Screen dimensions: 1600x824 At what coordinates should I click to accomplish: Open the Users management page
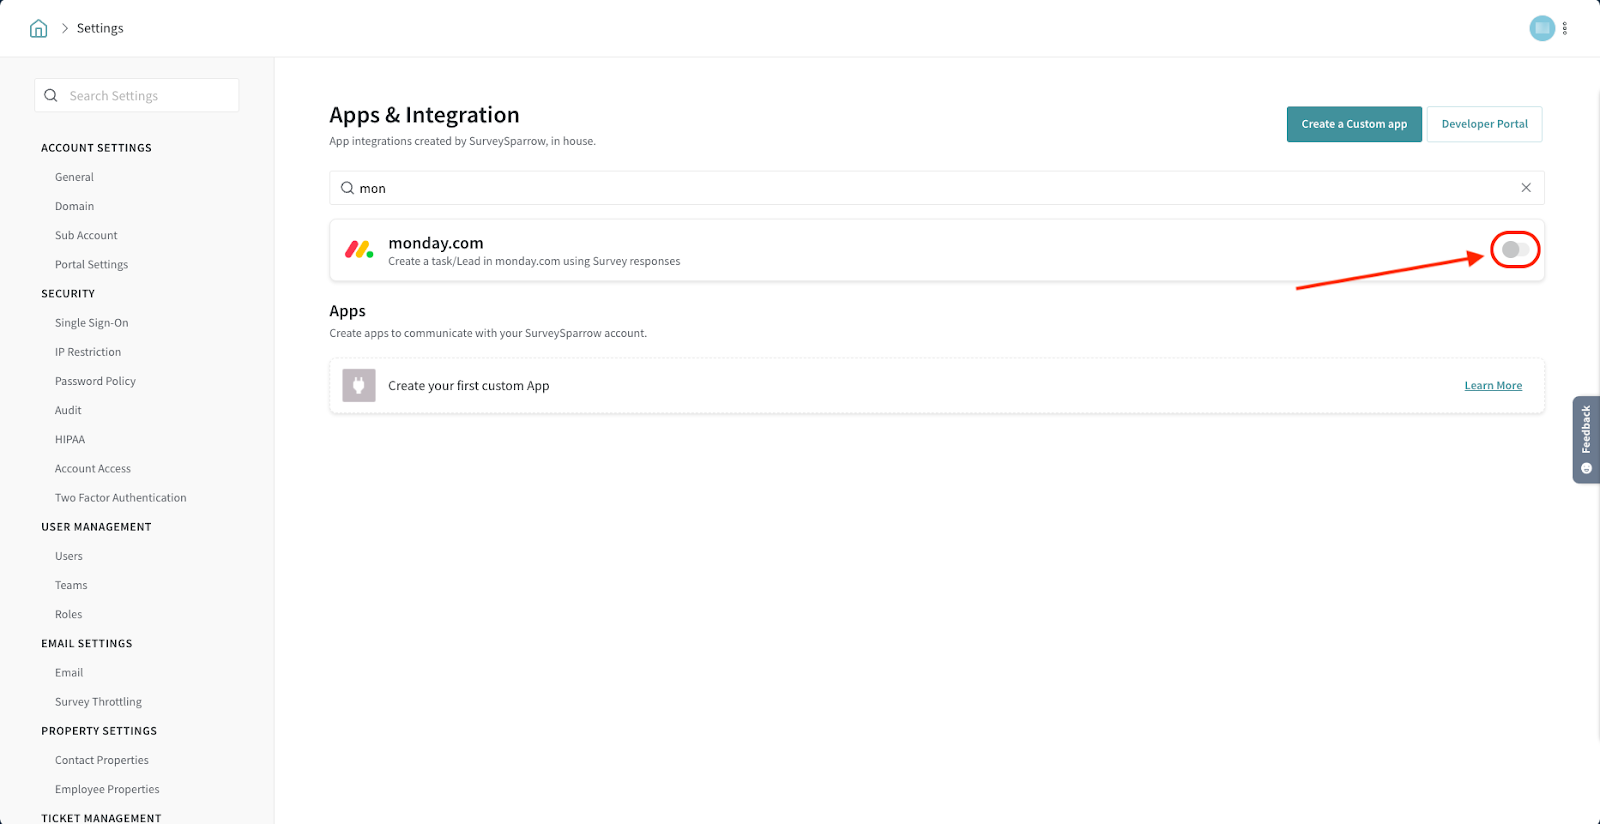[69, 556]
